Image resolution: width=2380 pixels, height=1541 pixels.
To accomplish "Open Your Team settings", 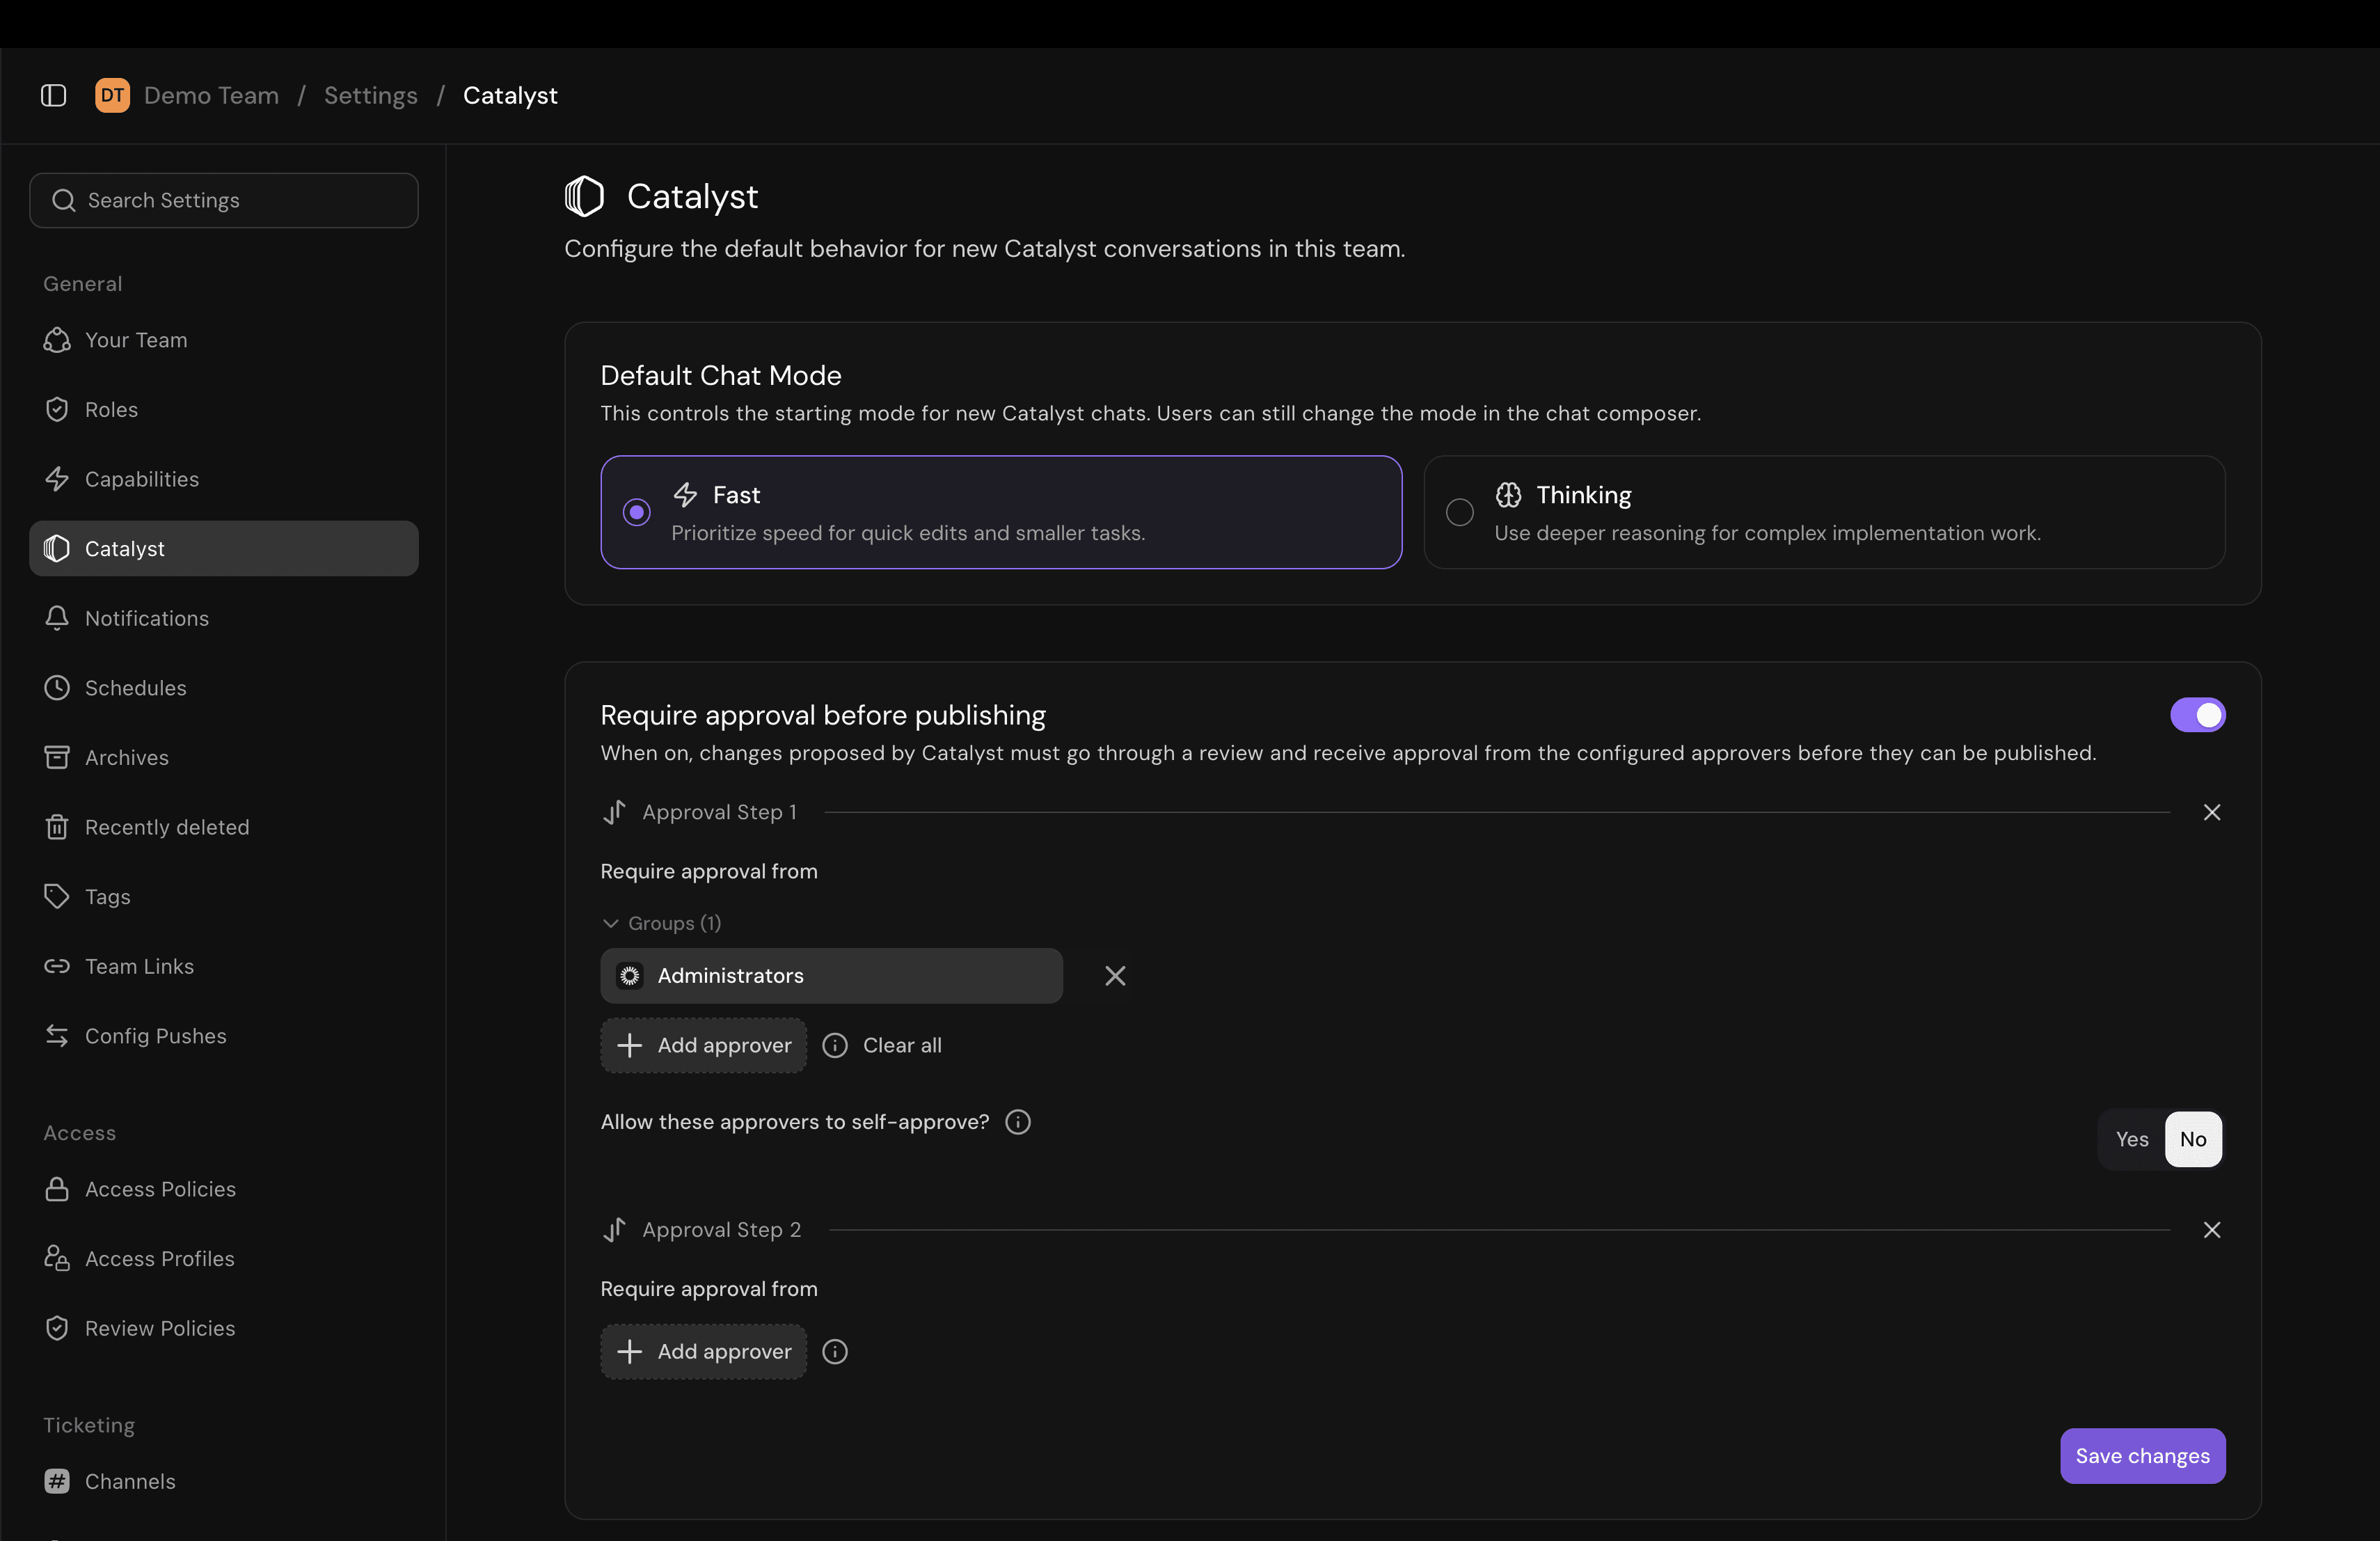I will coord(224,340).
